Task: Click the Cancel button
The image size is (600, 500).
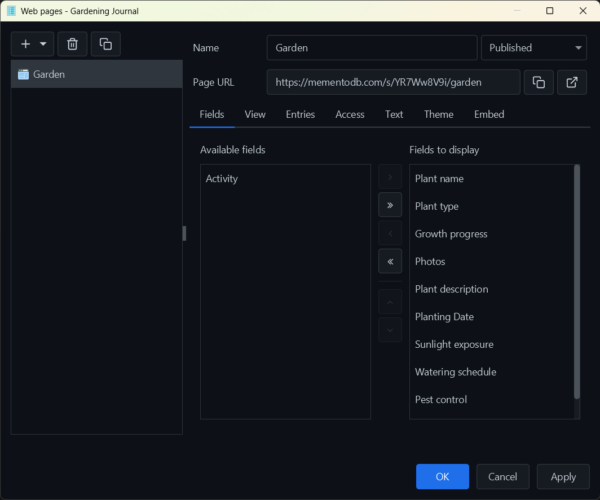Action: (502, 477)
